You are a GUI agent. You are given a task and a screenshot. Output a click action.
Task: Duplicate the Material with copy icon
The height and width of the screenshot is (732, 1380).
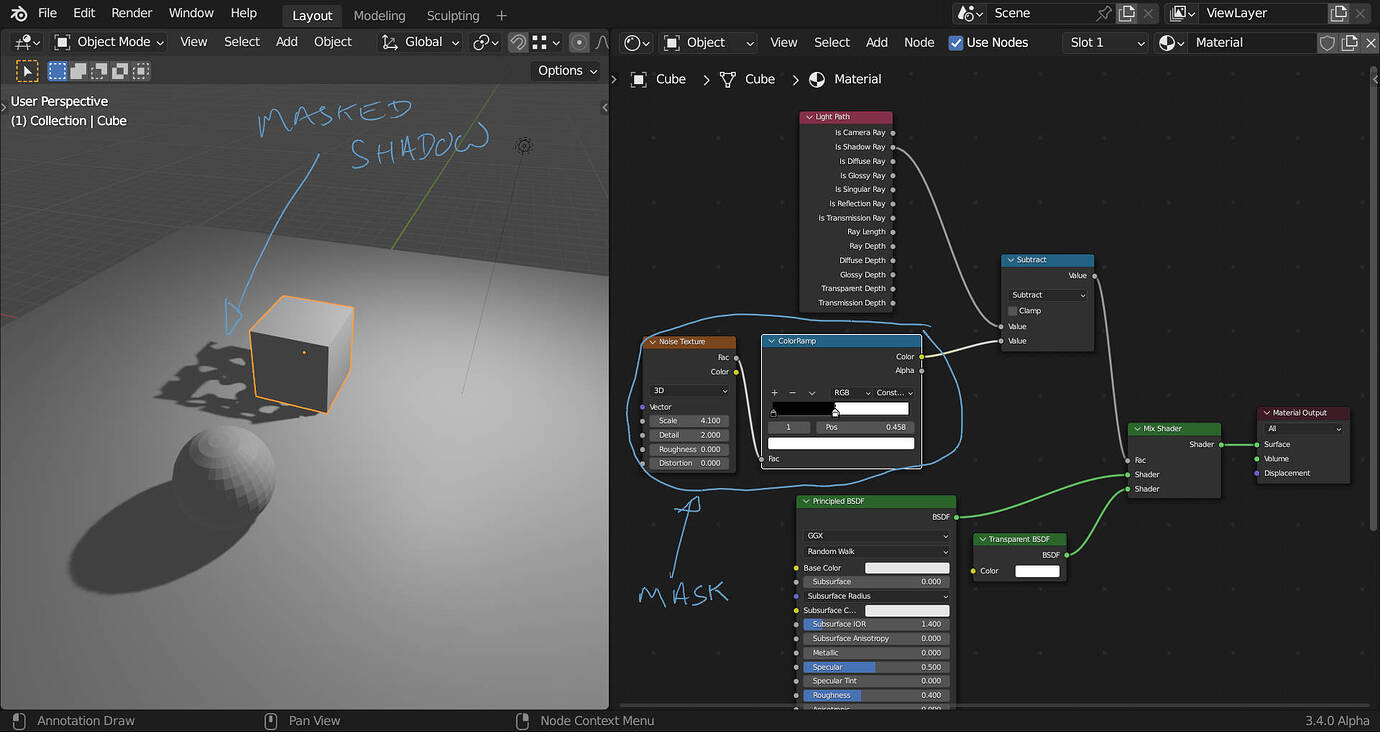tap(1349, 42)
